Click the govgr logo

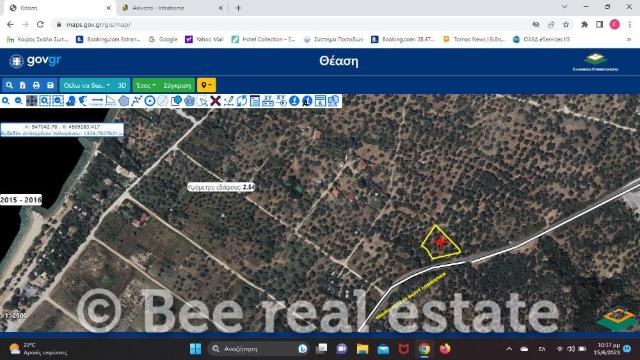coord(36,61)
